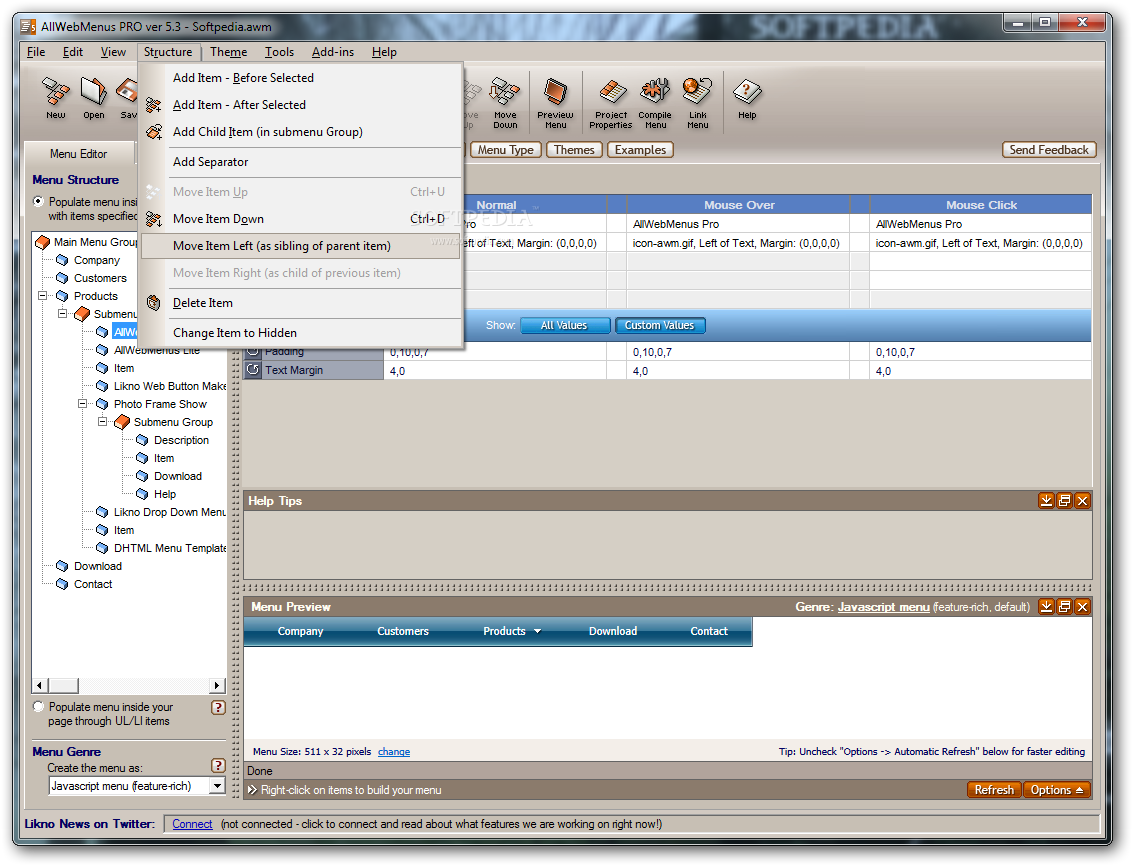
Task: Open Preview Menu from toolbar
Action: click(x=555, y=103)
